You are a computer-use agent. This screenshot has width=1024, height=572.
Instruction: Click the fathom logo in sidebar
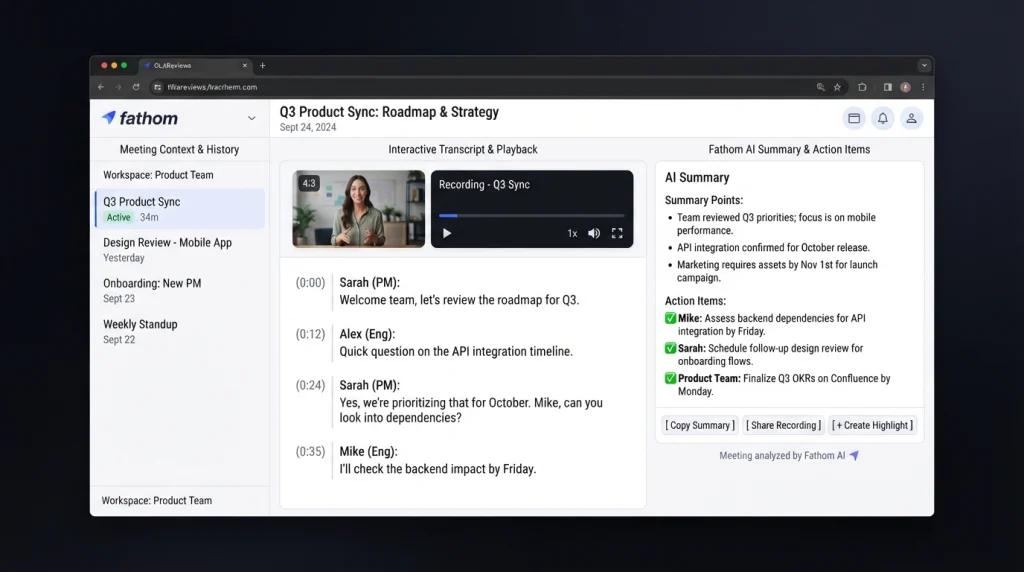point(140,118)
